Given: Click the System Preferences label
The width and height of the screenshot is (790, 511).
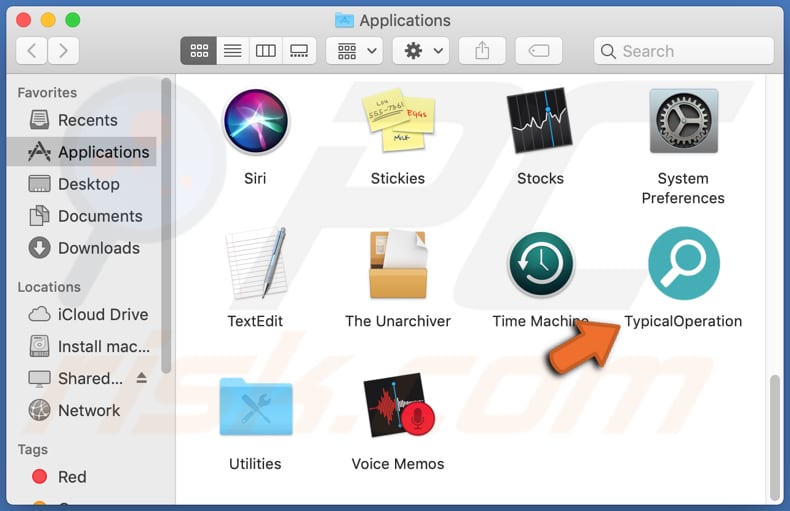Looking at the screenshot, I should click(683, 188).
